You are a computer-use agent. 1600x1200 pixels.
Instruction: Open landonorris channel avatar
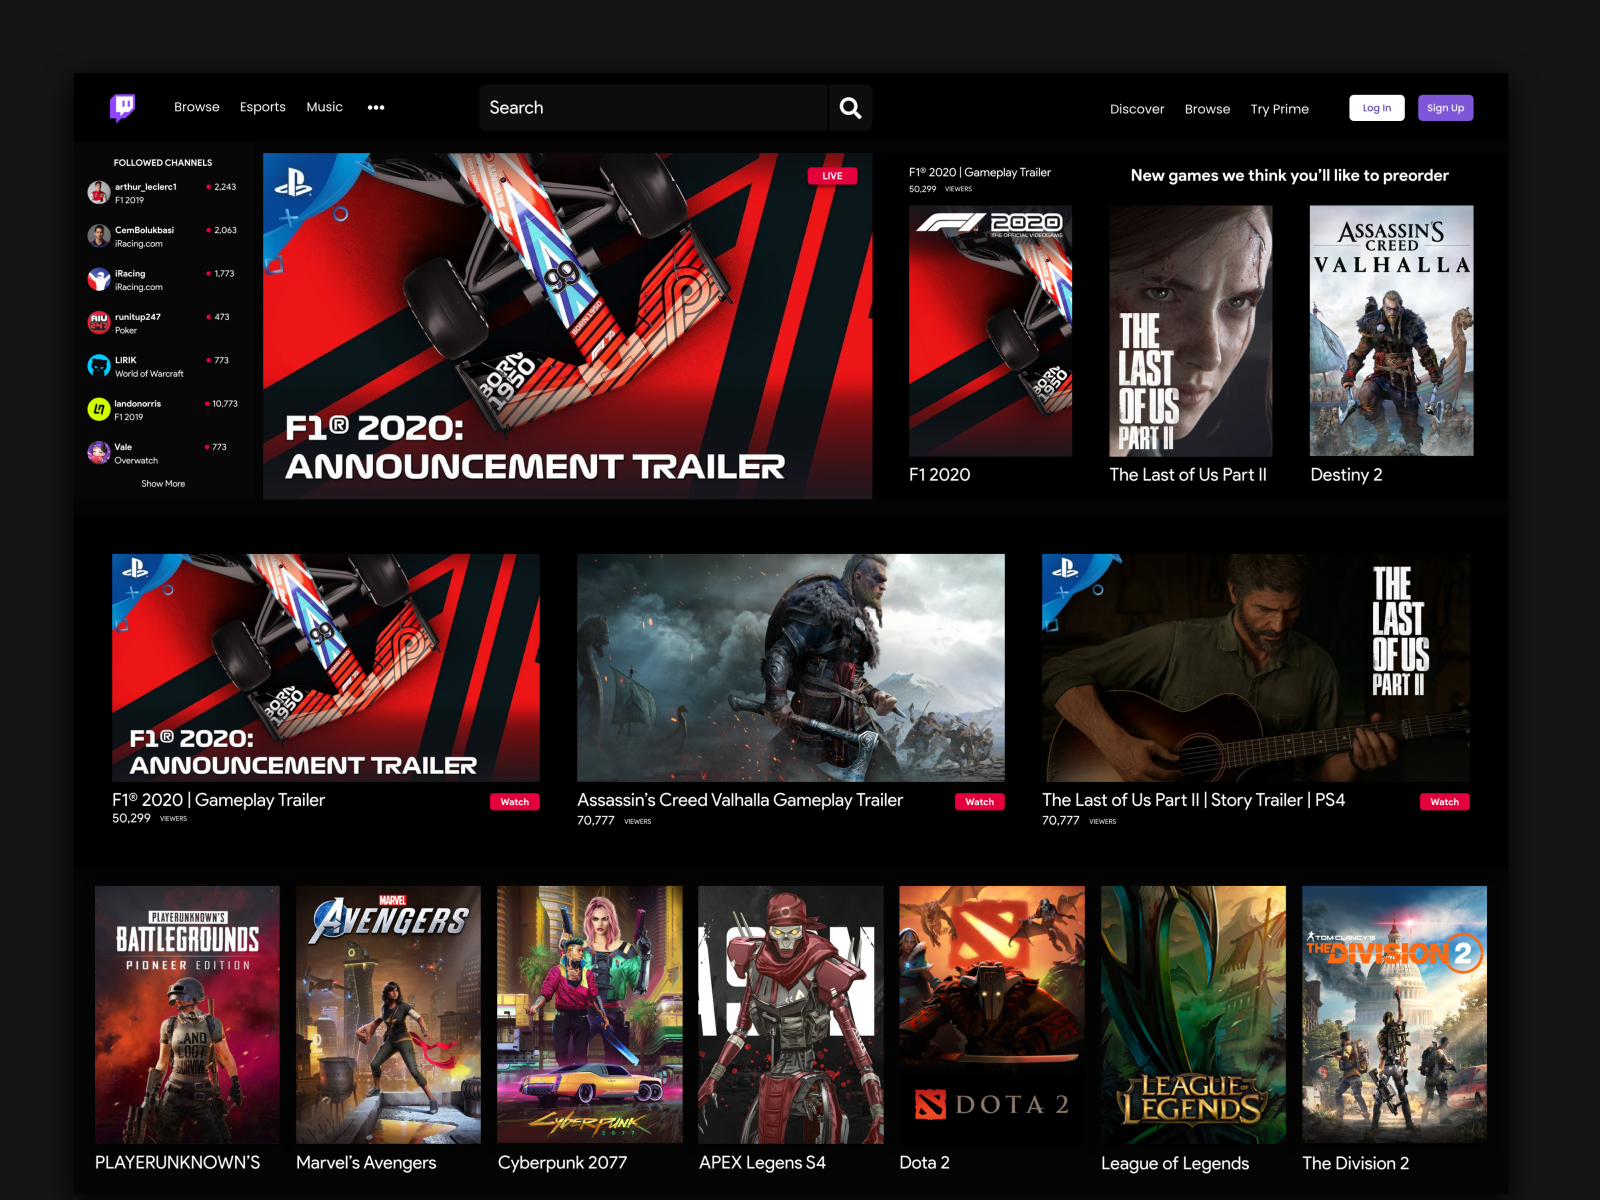(x=99, y=409)
